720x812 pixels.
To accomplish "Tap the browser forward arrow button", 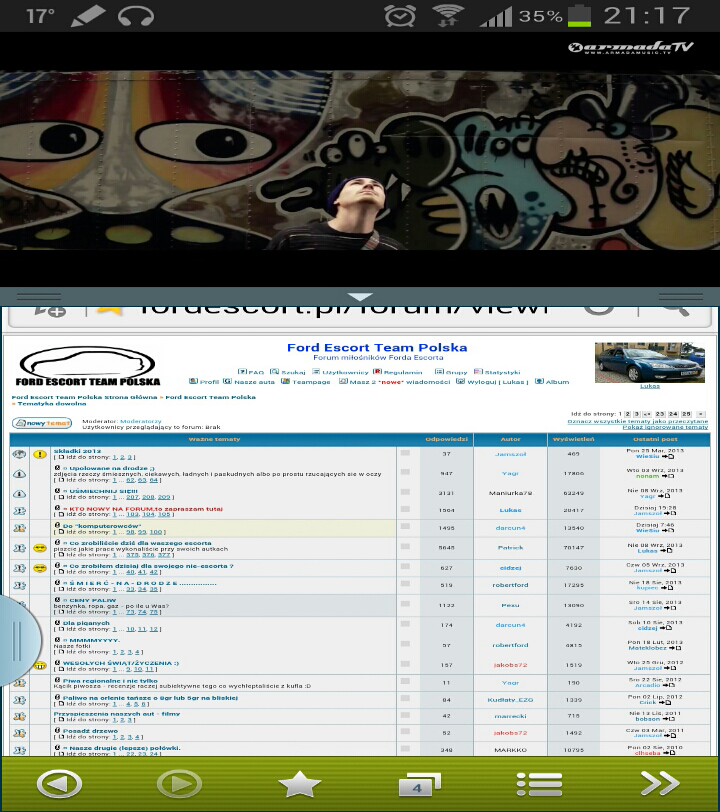I will point(179,783).
